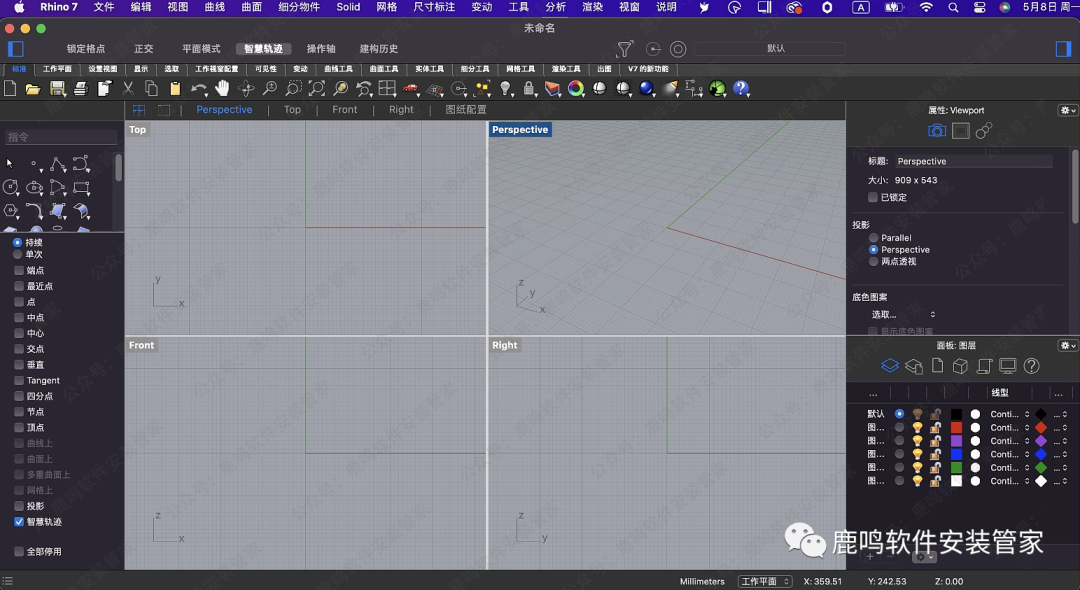This screenshot has width=1080, height=590.
Task: Click the lock objects padlock icon in toolbar
Action: pyautogui.click(x=530, y=89)
